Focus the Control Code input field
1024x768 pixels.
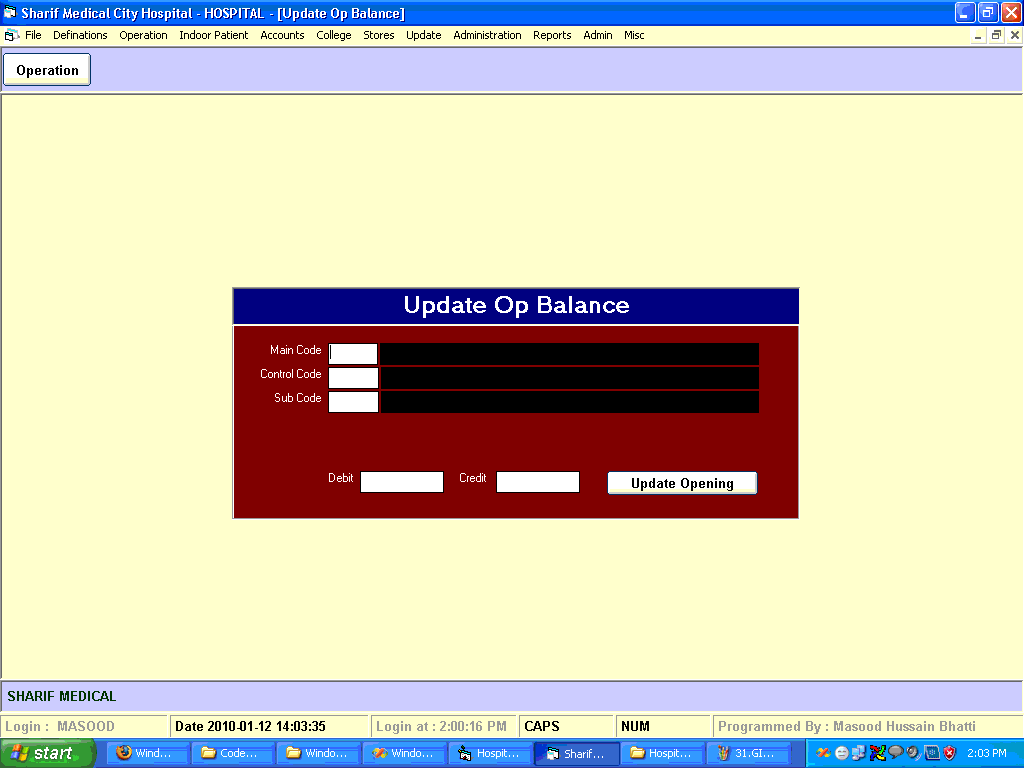point(353,377)
